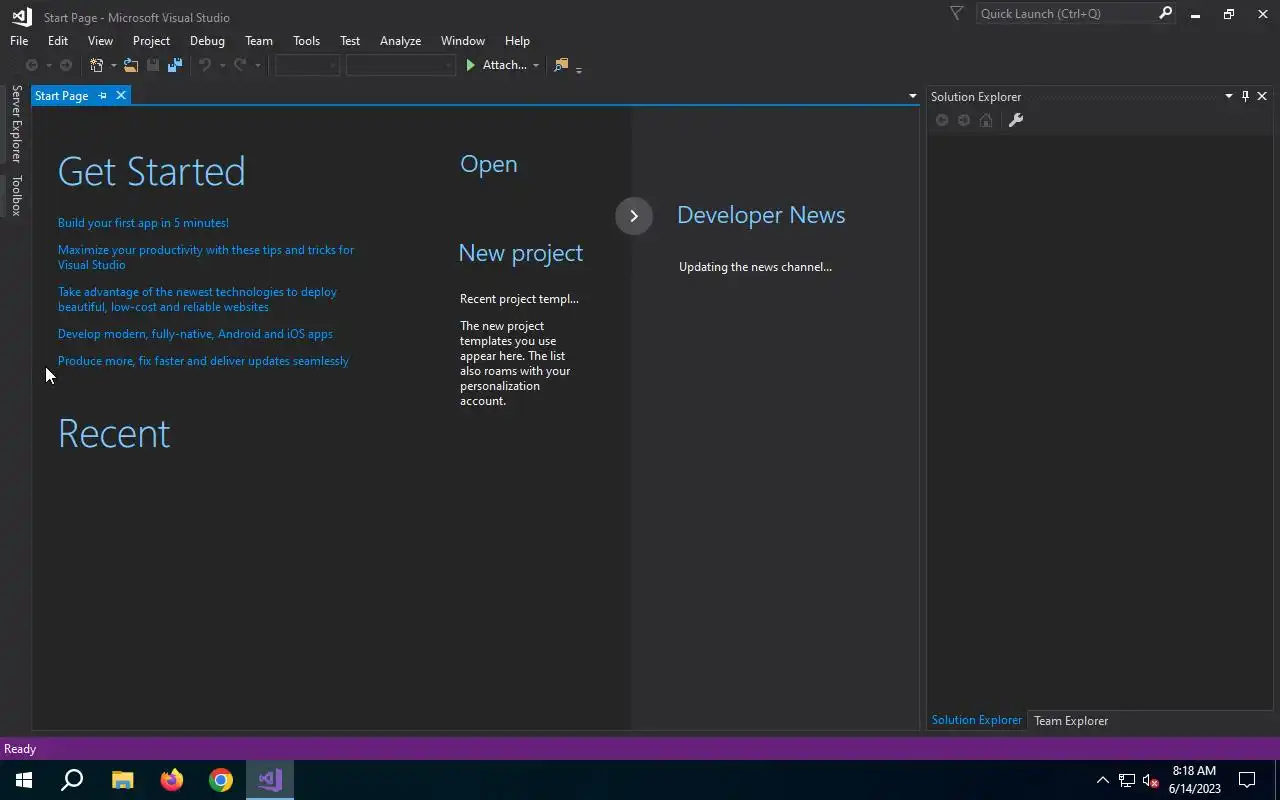Screen dimensions: 1280x800
Task: Open the Test menu
Action: coord(350,41)
